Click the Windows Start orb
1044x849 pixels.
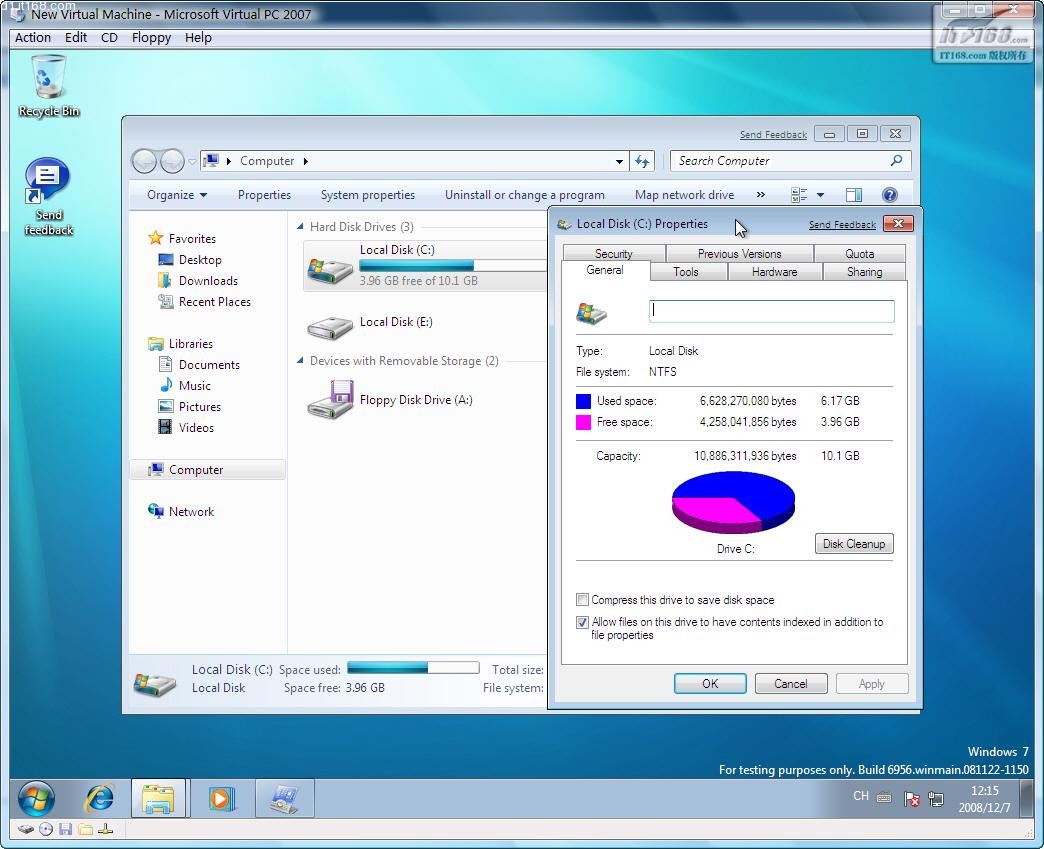(36, 798)
